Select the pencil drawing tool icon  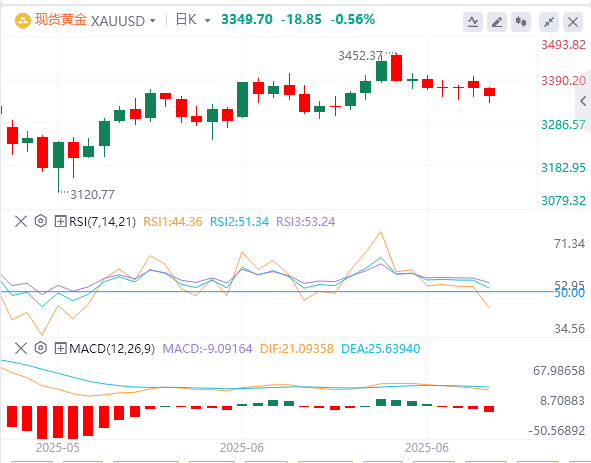point(497,22)
